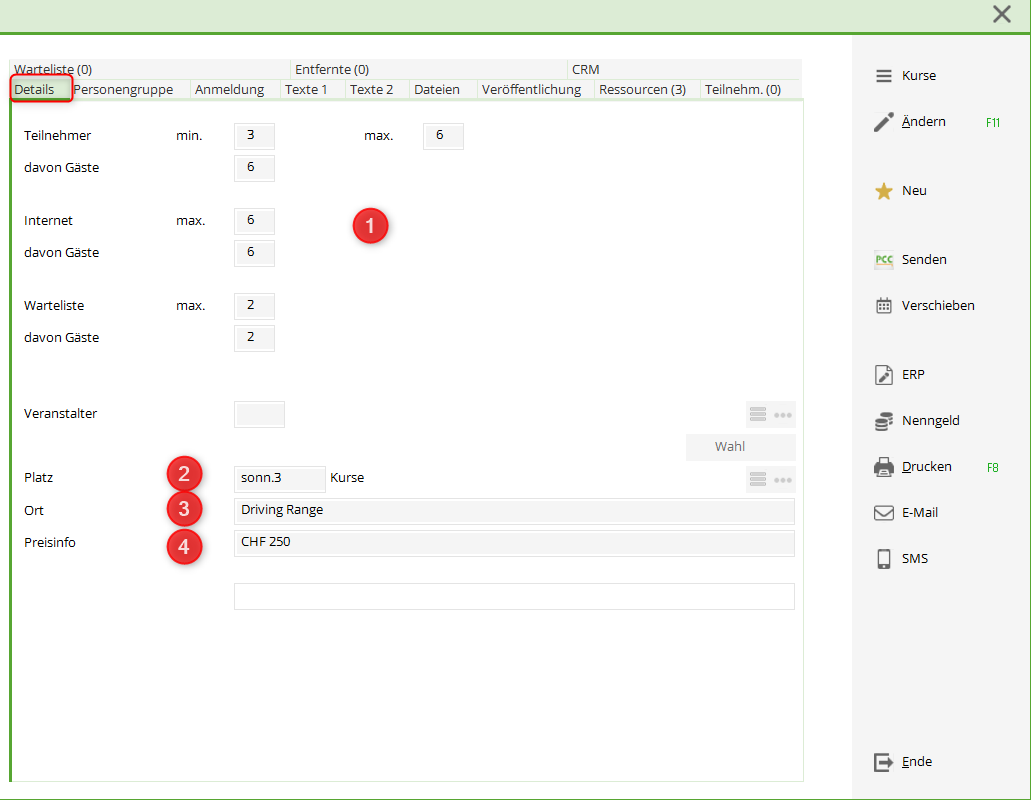This screenshot has width=1031, height=800.
Task: Click the Neu star icon
Action: [883, 191]
